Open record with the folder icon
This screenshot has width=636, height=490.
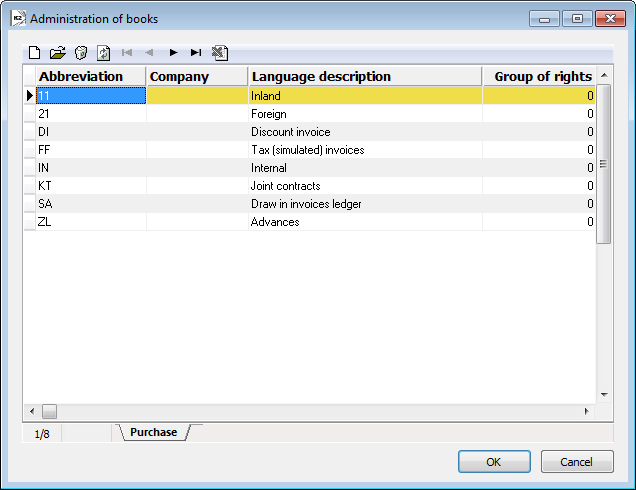coord(58,53)
